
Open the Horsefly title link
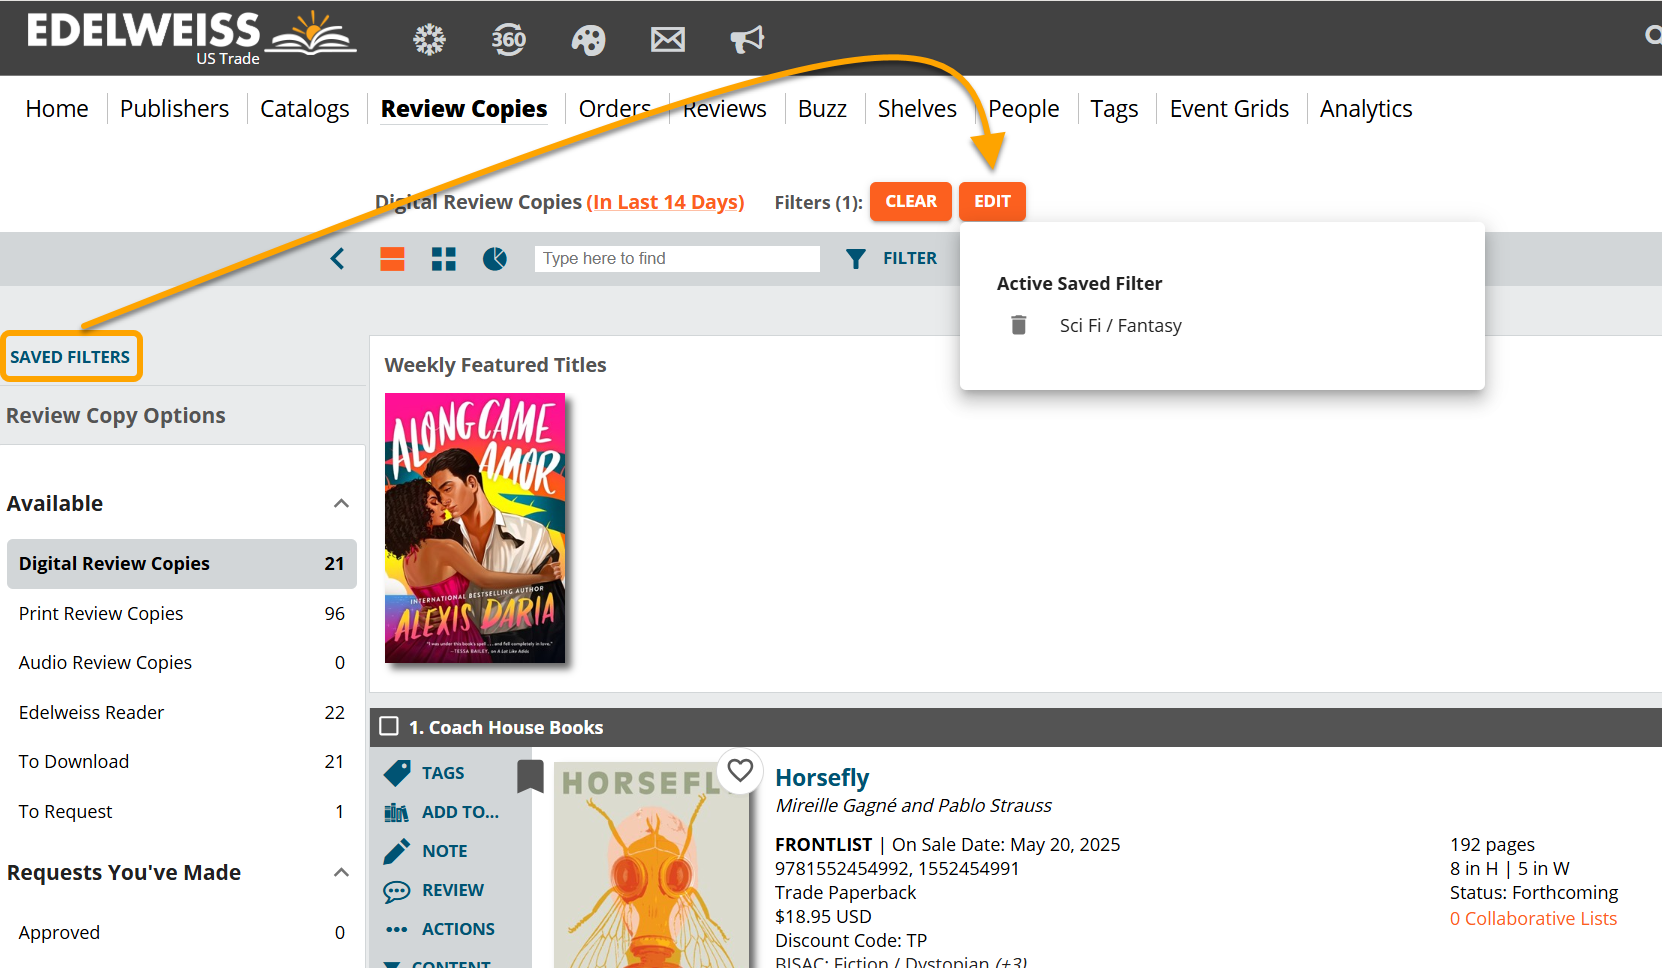(x=821, y=777)
